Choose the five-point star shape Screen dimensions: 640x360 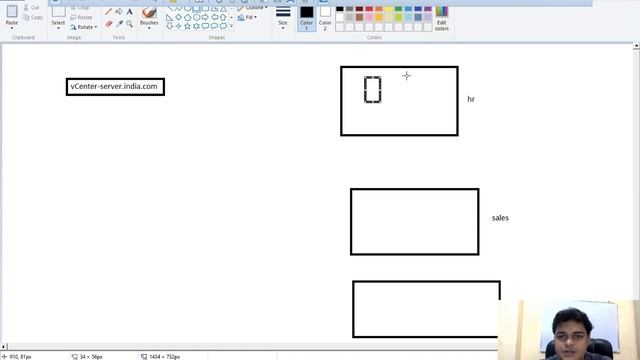[187, 26]
